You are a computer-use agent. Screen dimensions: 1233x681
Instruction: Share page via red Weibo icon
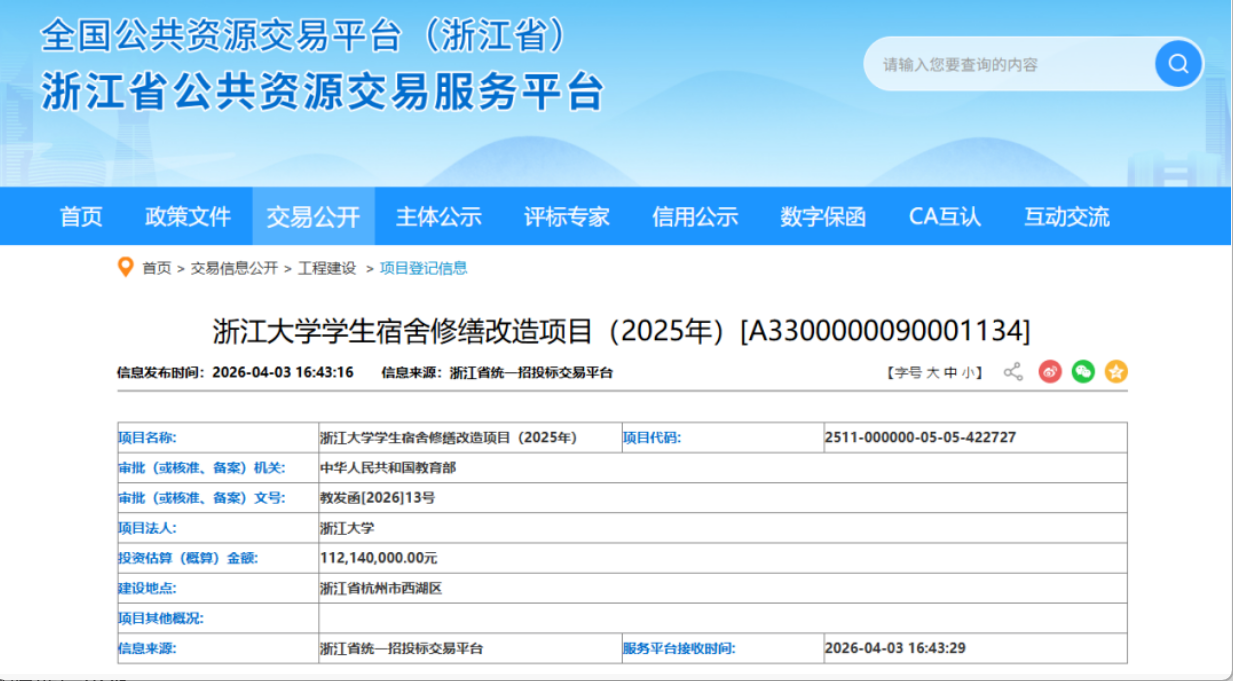coord(1050,372)
